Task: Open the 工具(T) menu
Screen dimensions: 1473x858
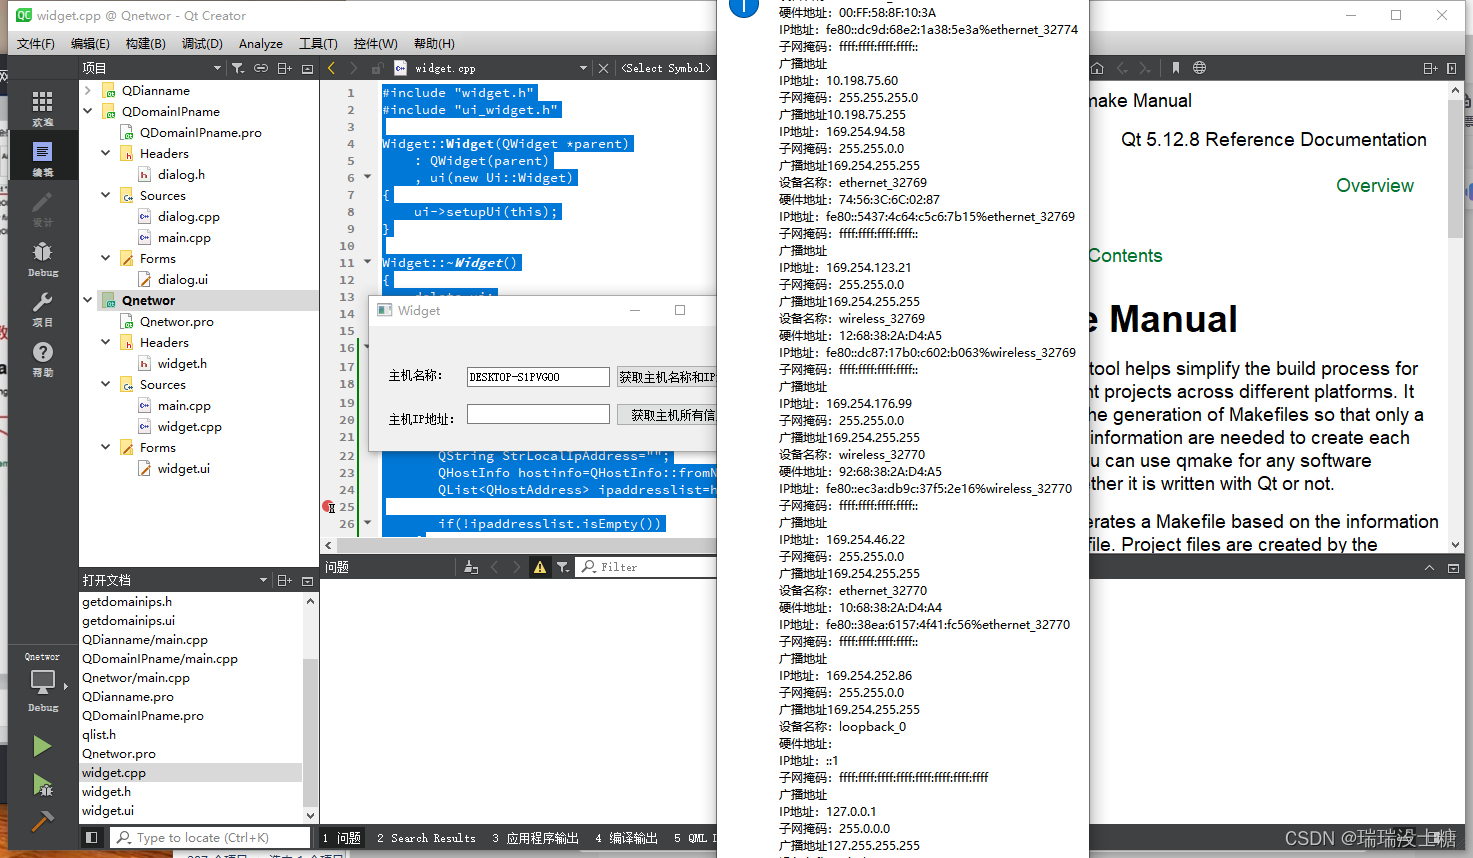Action: [x=319, y=43]
